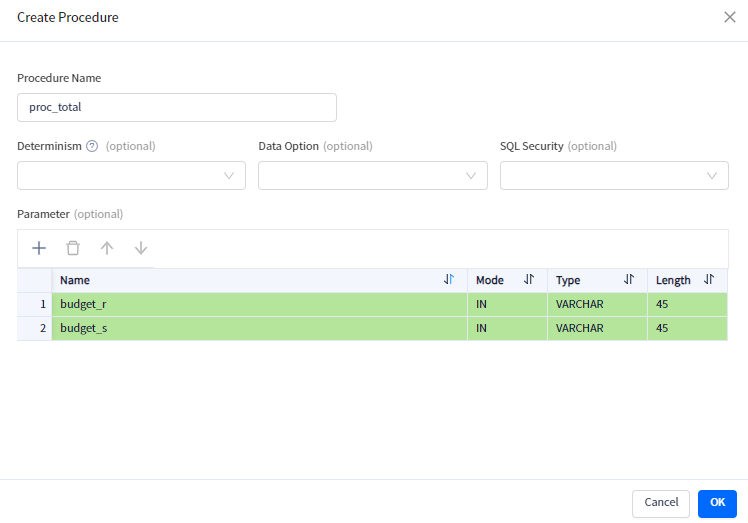Select row number 2 header

point(35,328)
